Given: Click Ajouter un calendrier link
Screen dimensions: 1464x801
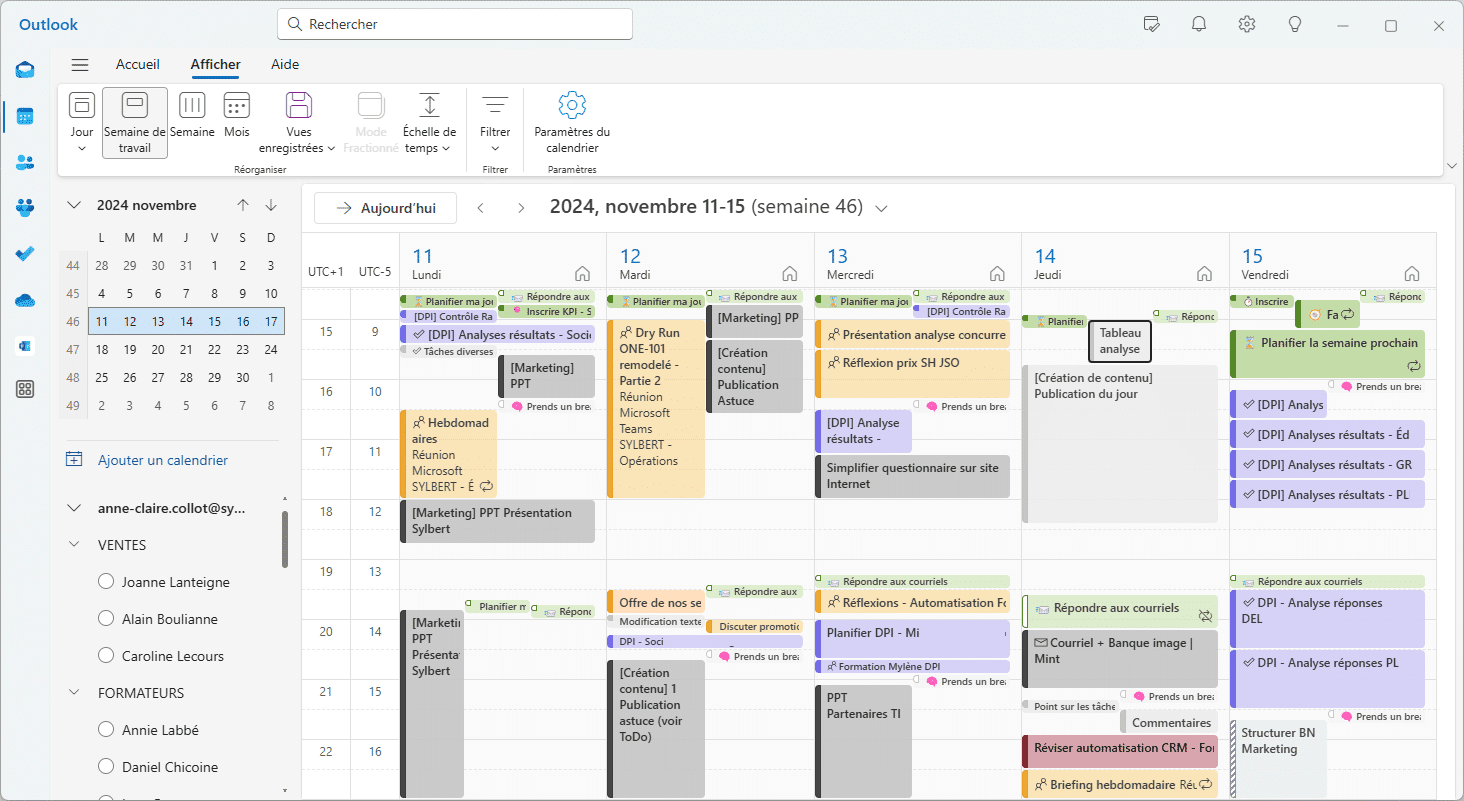Looking at the screenshot, I should (163, 460).
